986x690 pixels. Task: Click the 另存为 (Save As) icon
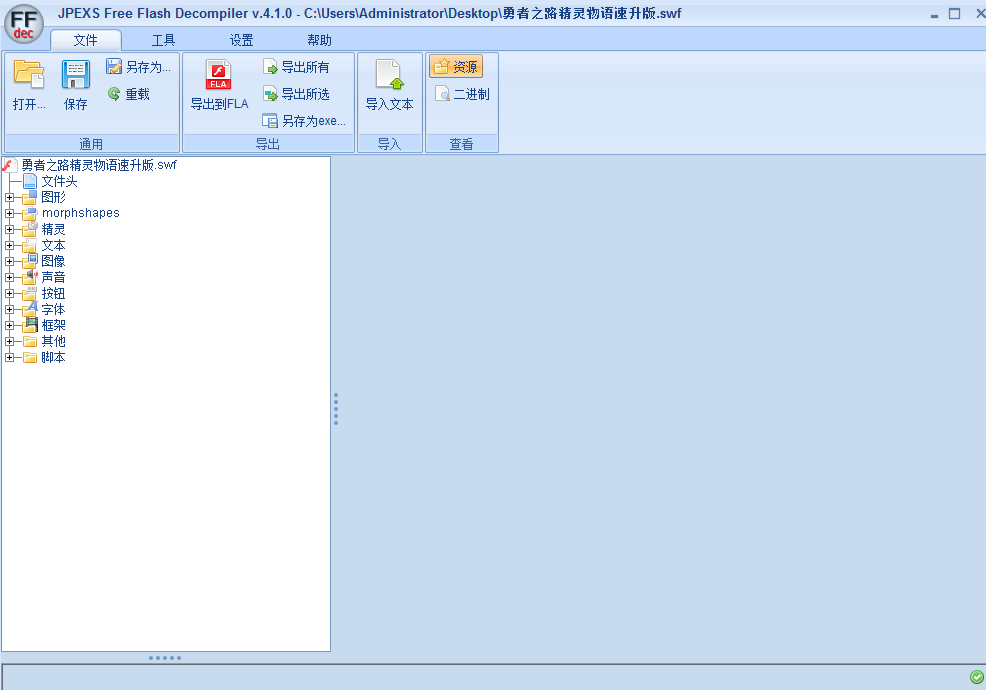click(115, 67)
